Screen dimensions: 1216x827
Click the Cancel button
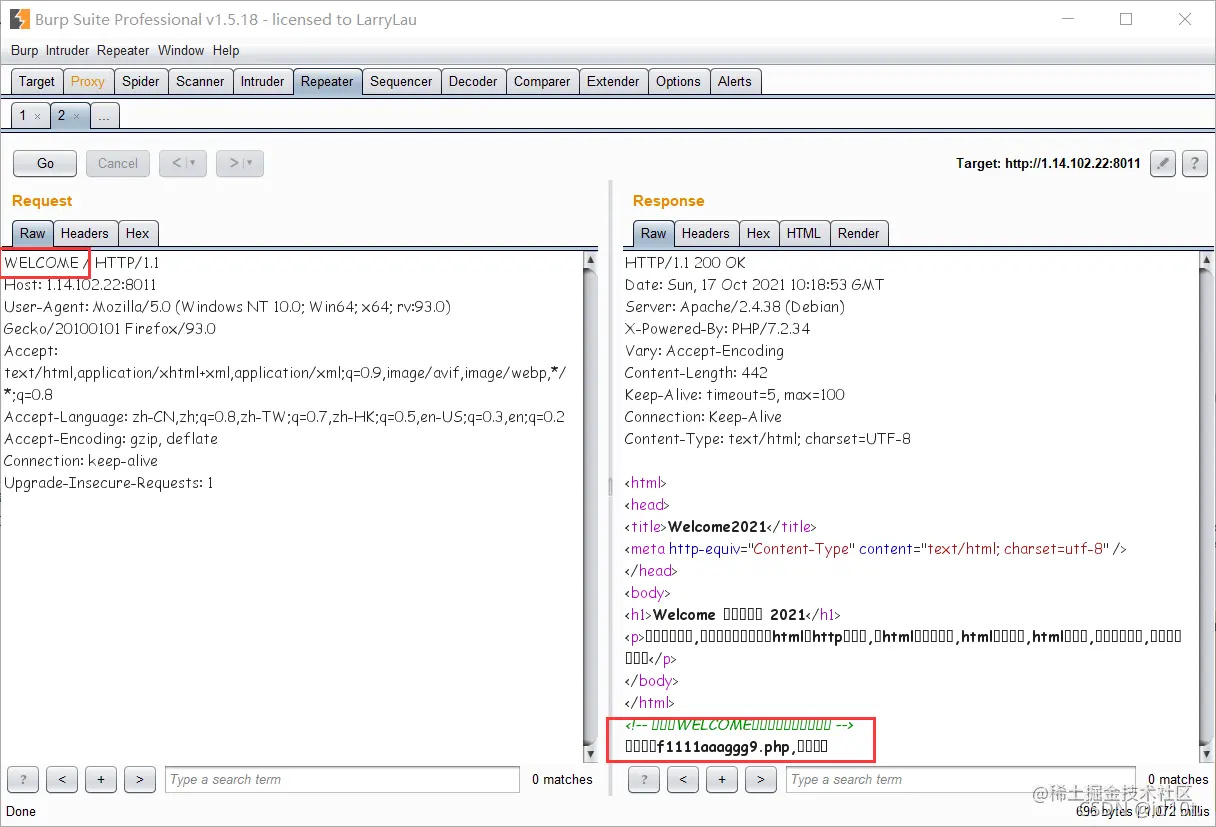coord(118,163)
